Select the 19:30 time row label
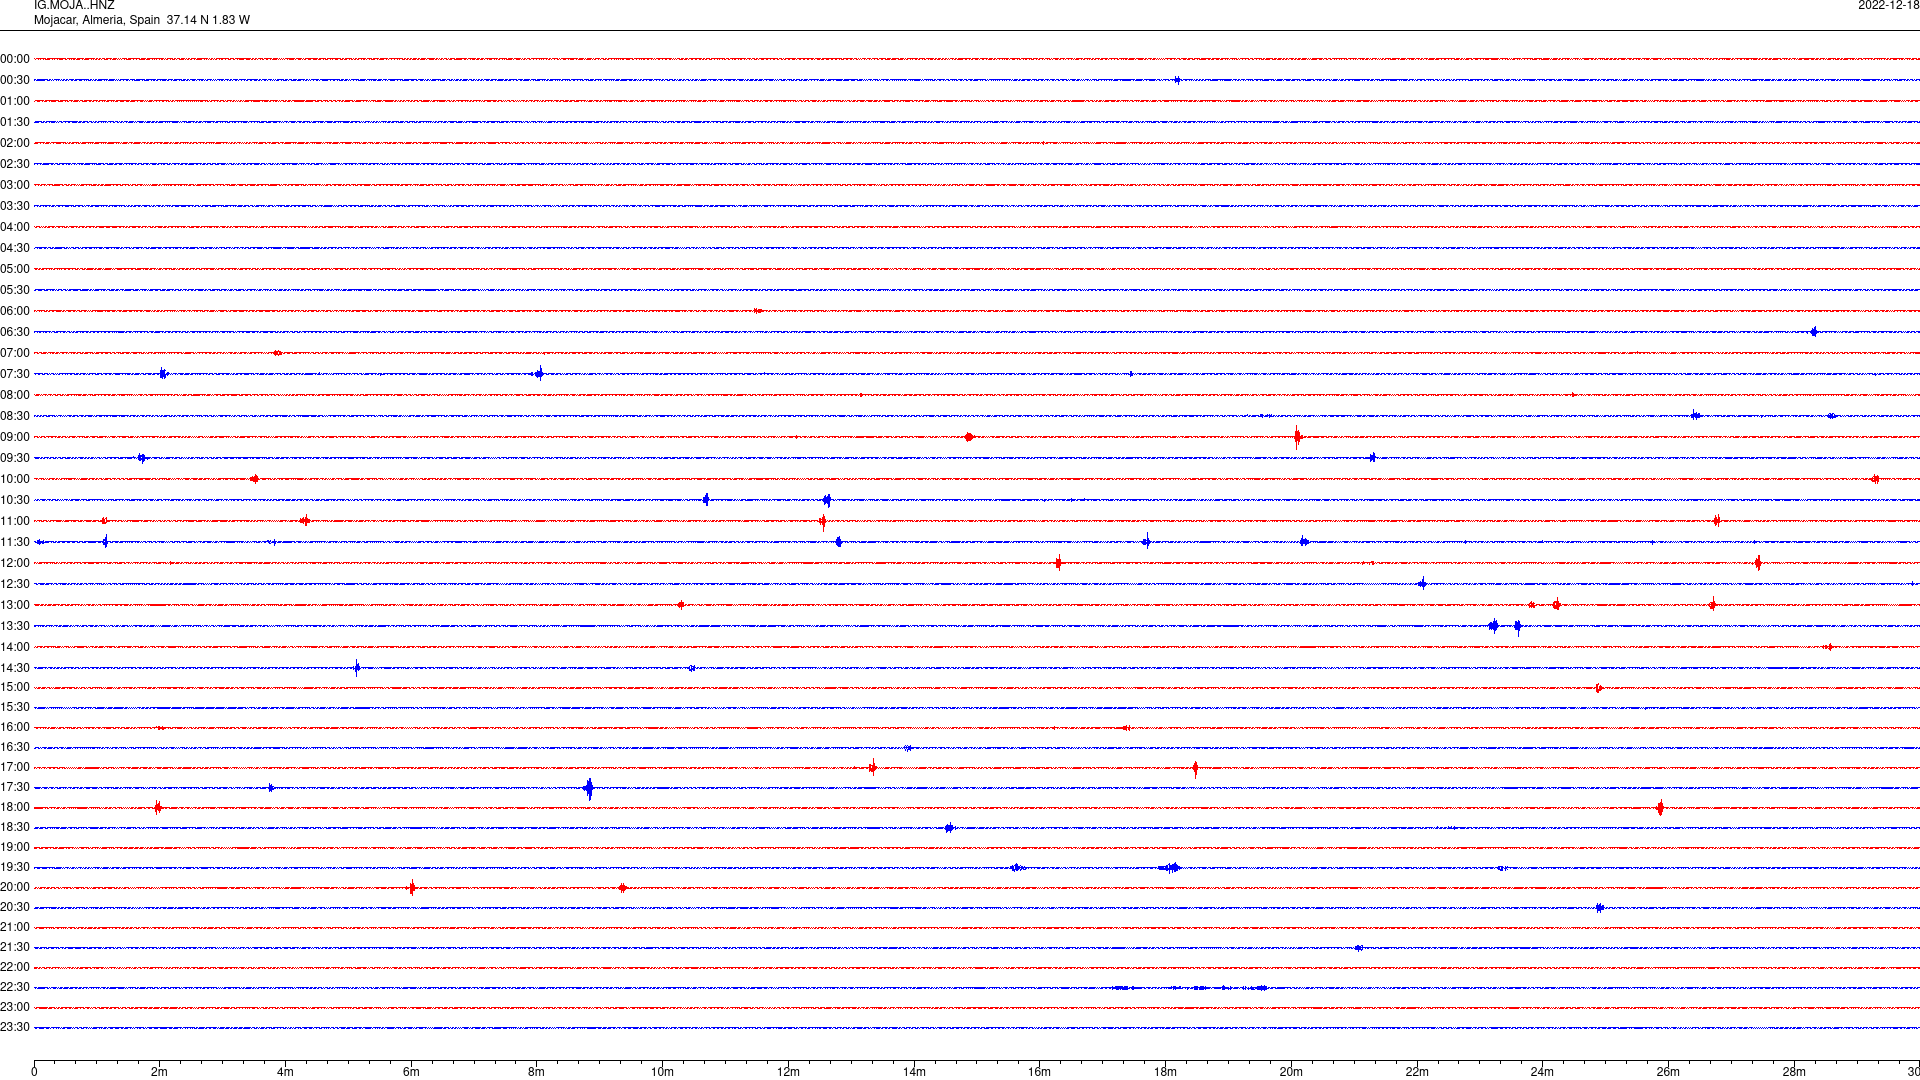The image size is (1920, 1080). (15, 867)
